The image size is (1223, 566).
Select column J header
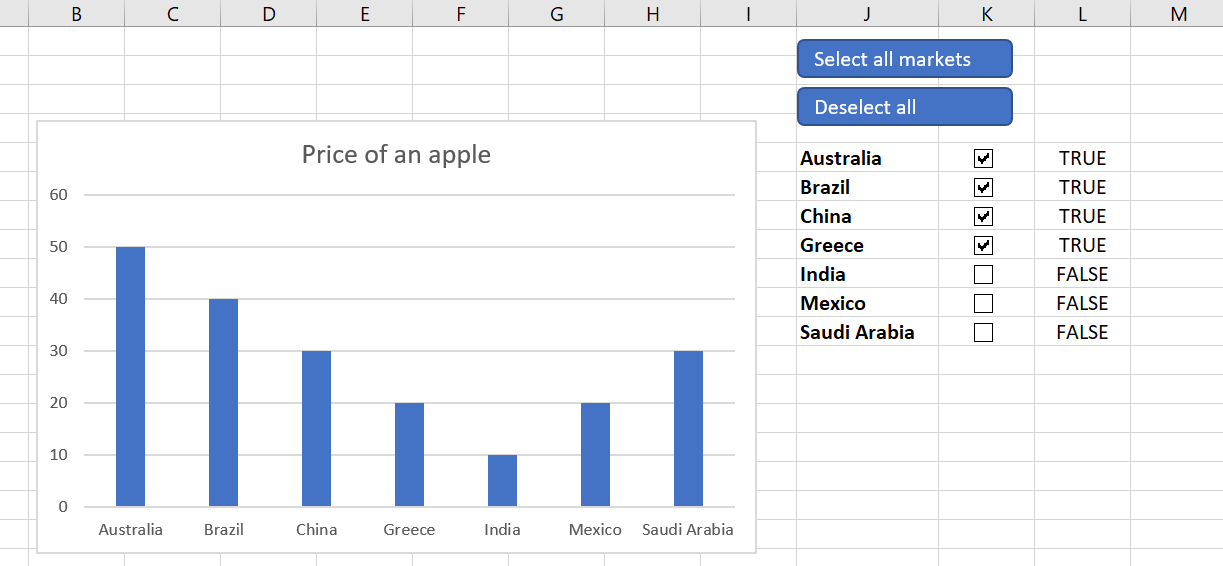click(866, 13)
